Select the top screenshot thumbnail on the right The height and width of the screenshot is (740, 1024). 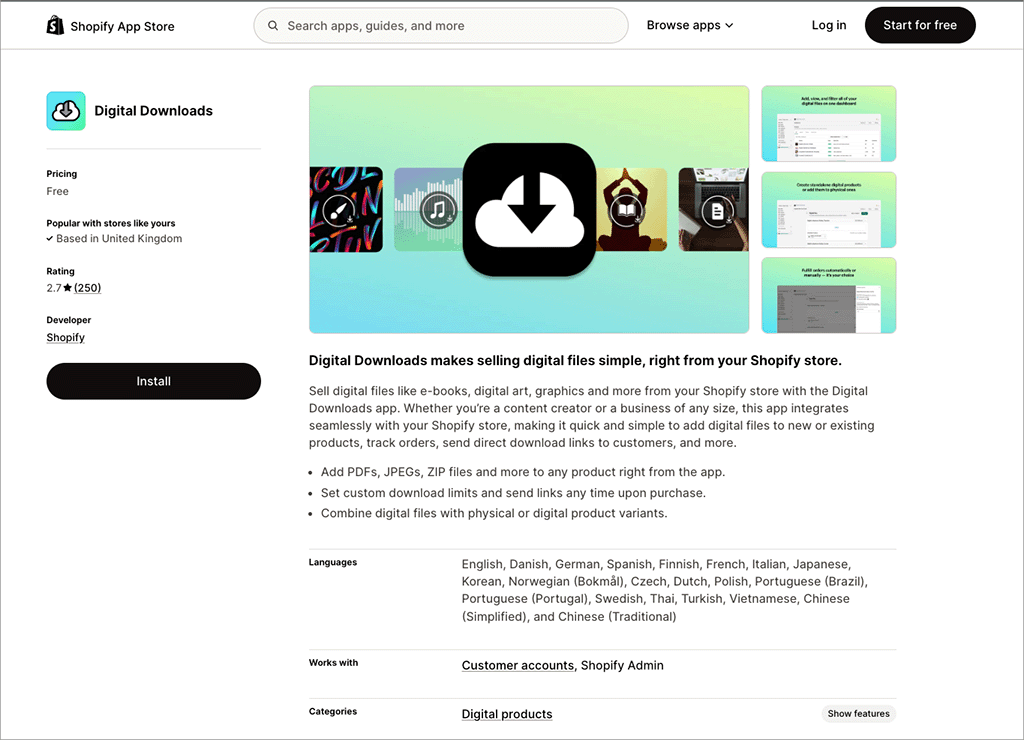pyautogui.click(x=828, y=123)
